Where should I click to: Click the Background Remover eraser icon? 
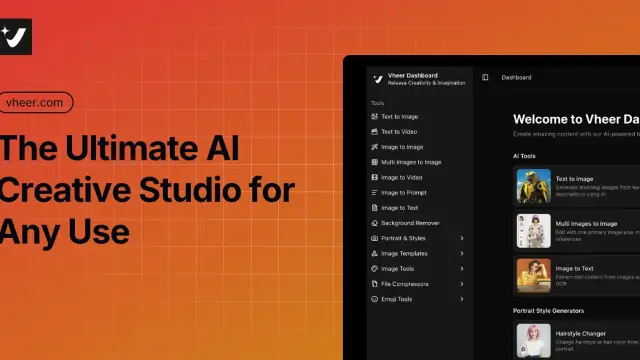pyautogui.click(x=374, y=223)
